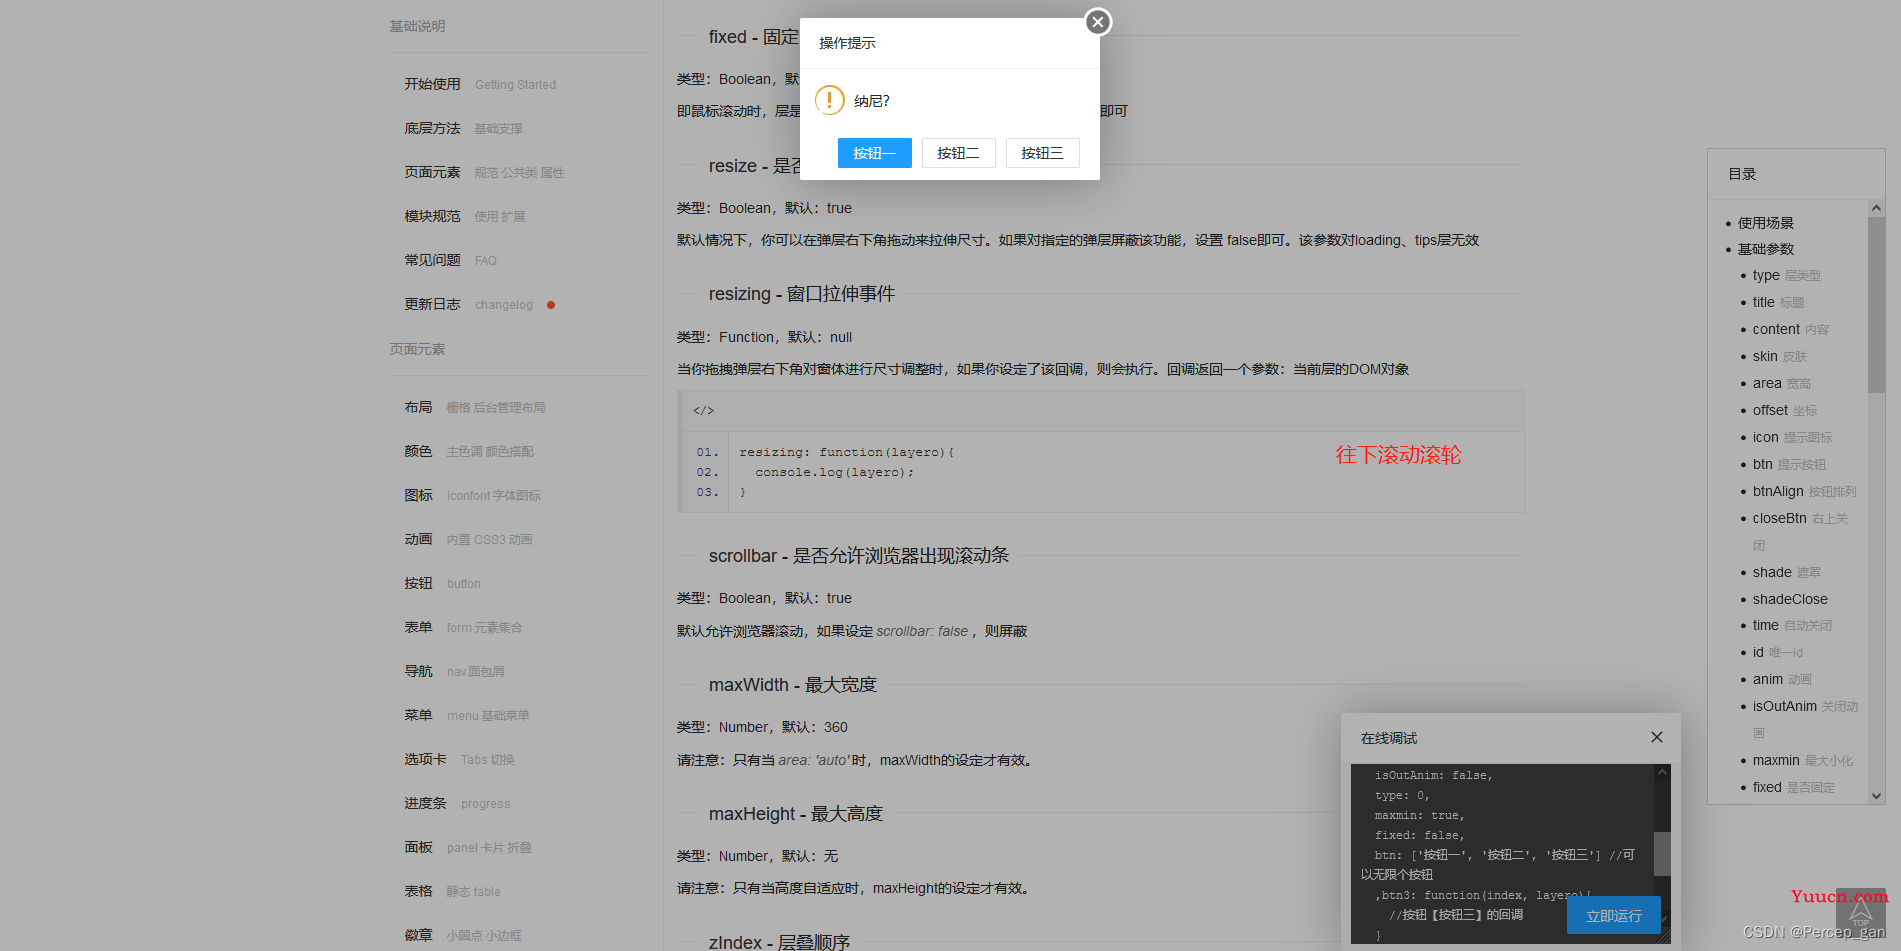Click the 按钮三 button in dialog
This screenshot has width=1901, height=951.
click(1042, 153)
